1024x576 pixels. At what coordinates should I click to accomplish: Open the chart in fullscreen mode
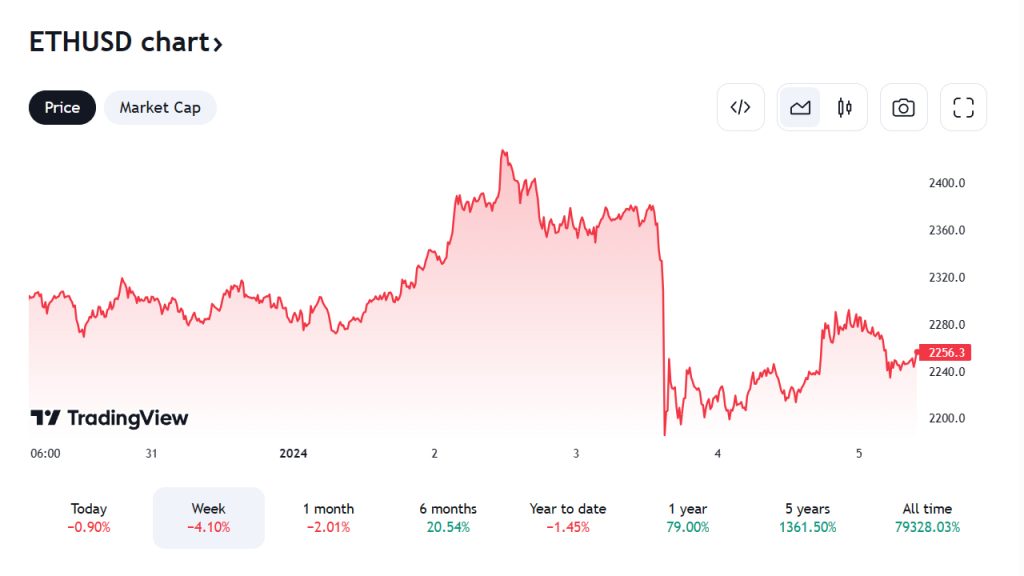click(x=963, y=108)
